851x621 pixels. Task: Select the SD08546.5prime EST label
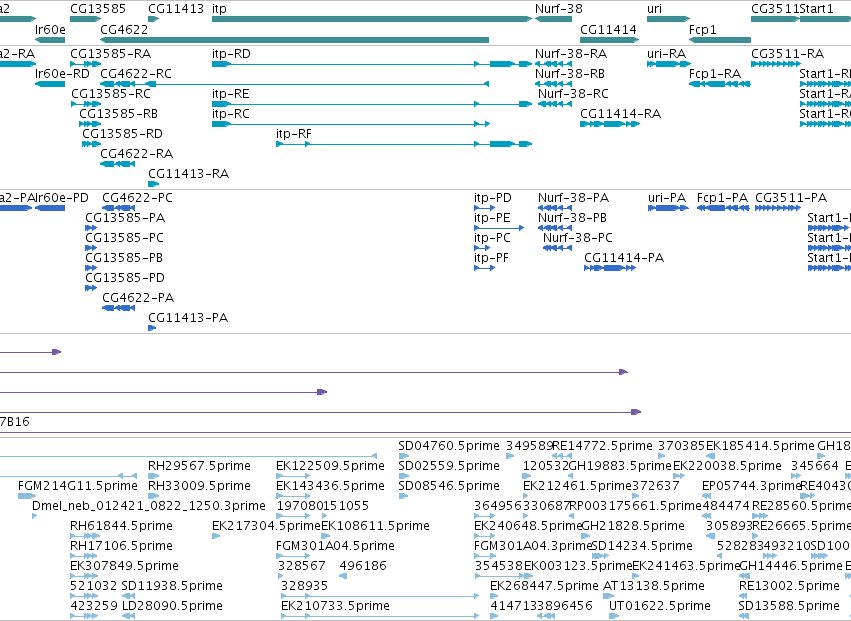tap(449, 486)
